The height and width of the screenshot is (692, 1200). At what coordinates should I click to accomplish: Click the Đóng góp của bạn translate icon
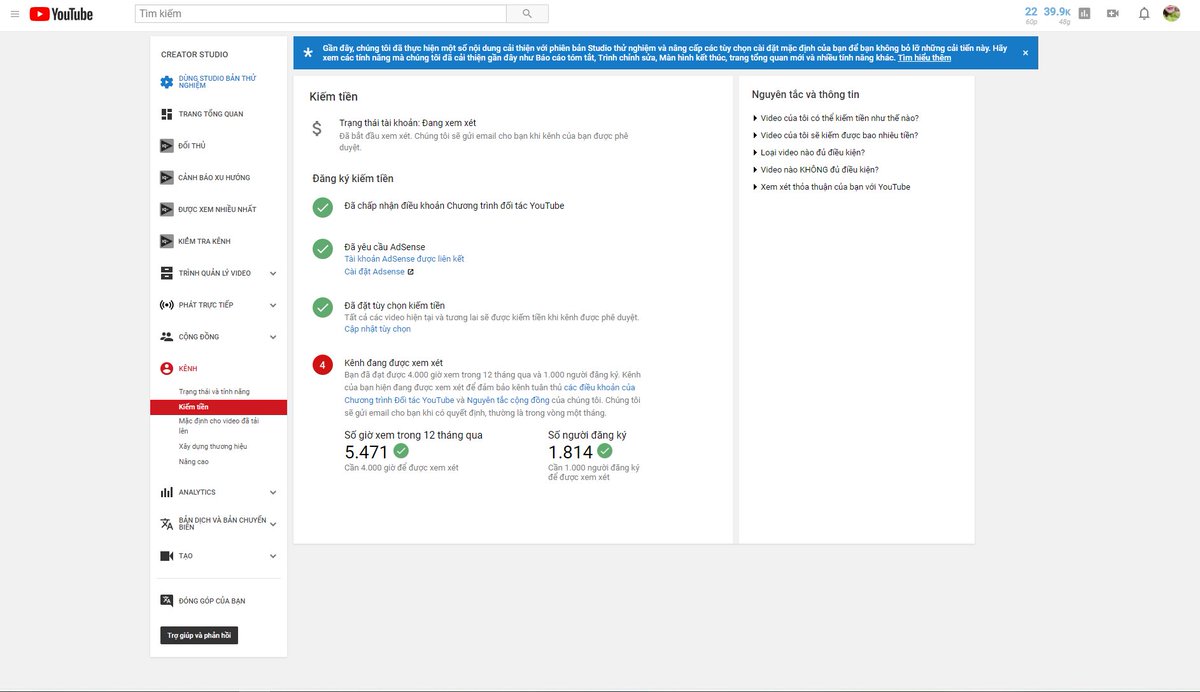click(167, 601)
